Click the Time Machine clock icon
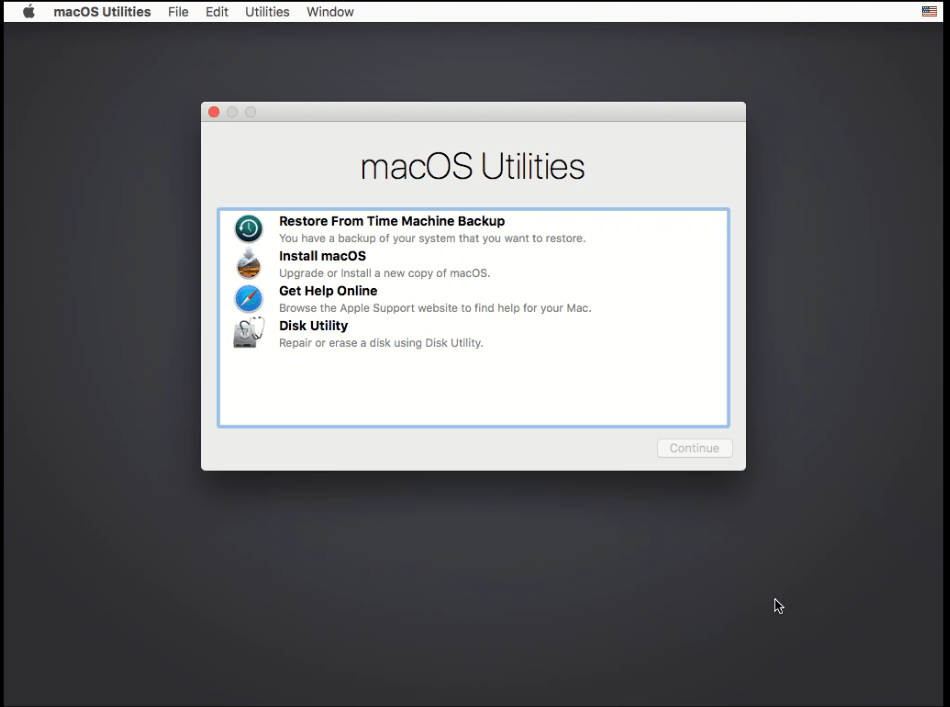Viewport: 950px width, 707px height. pos(248,228)
